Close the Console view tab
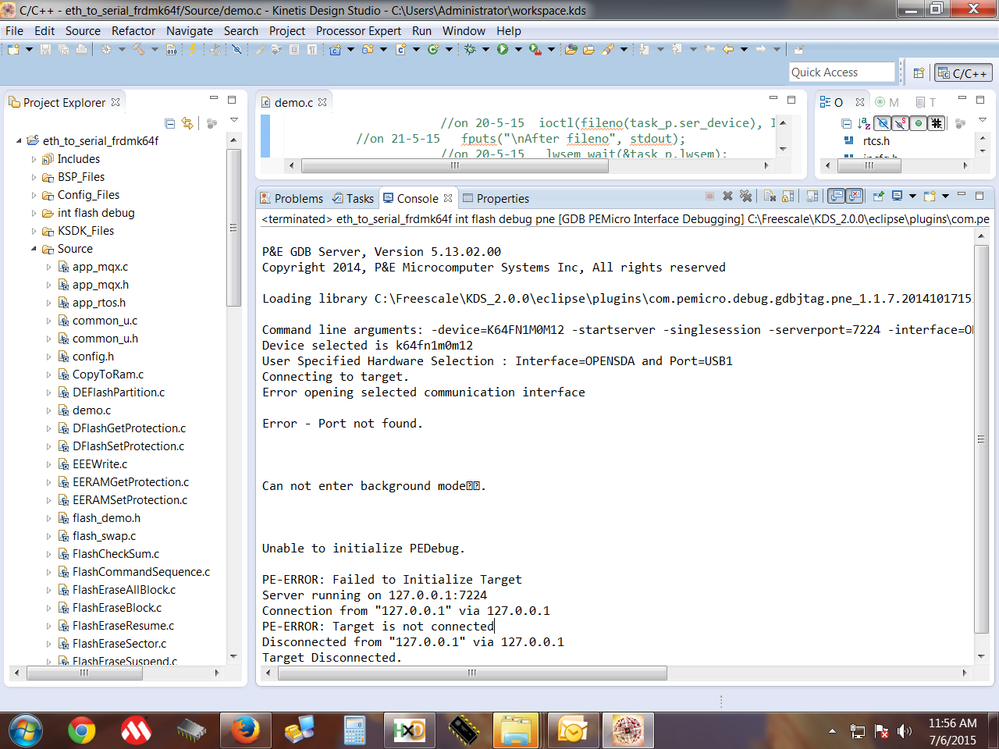Image resolution: width=999 pixels, height=749 pixels. pyautogui.click(x=448, y=198)
